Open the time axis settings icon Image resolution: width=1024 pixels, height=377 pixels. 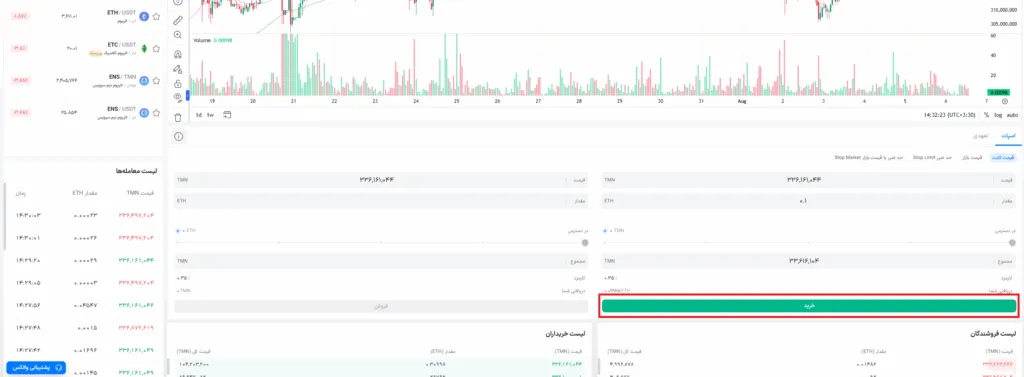[1004, 101]
